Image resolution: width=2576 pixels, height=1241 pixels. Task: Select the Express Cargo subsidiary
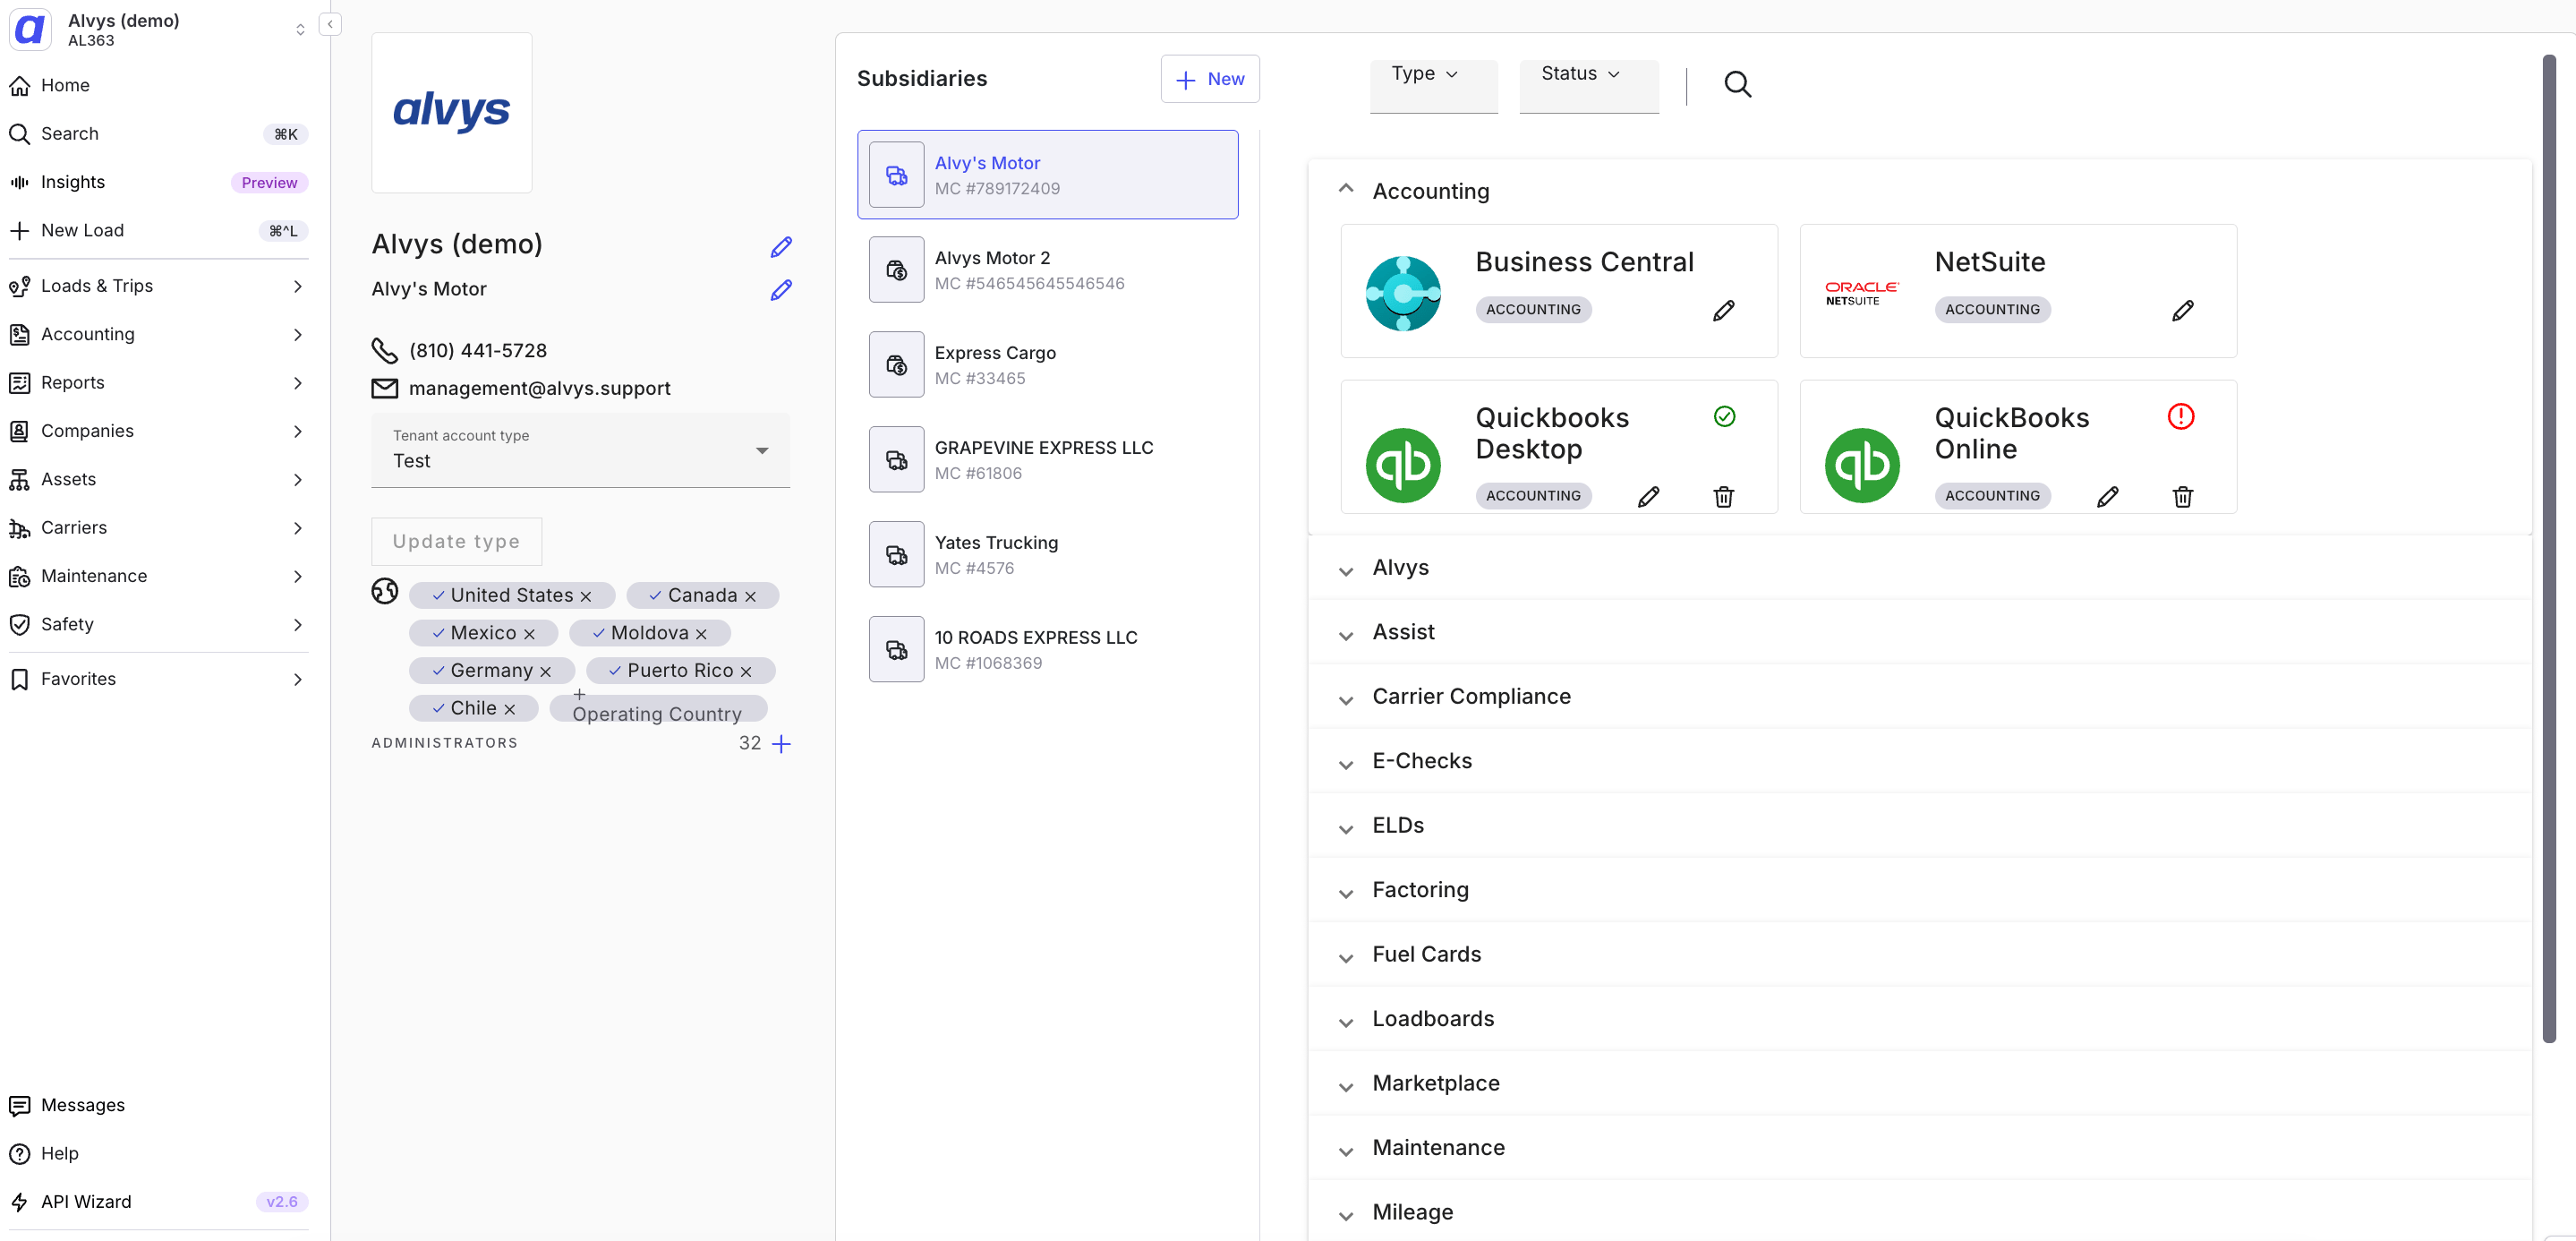(x=1048, y=365)
